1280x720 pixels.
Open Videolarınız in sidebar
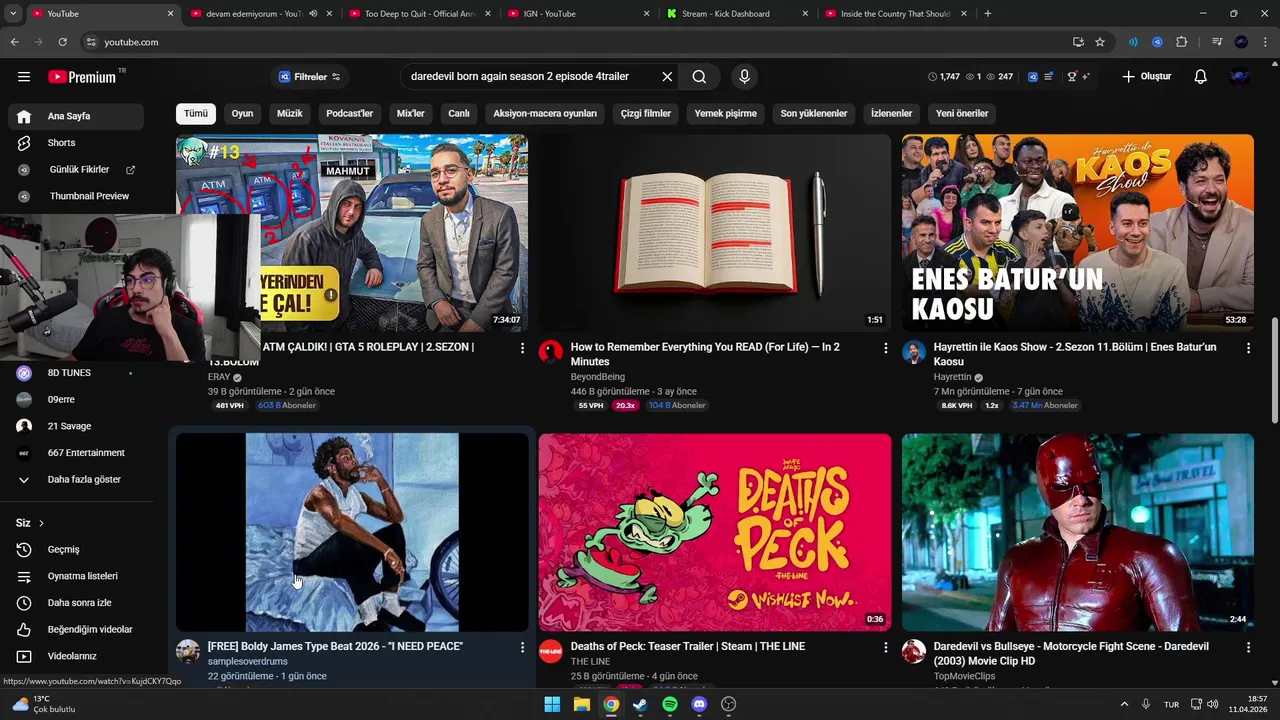(76, 656)
